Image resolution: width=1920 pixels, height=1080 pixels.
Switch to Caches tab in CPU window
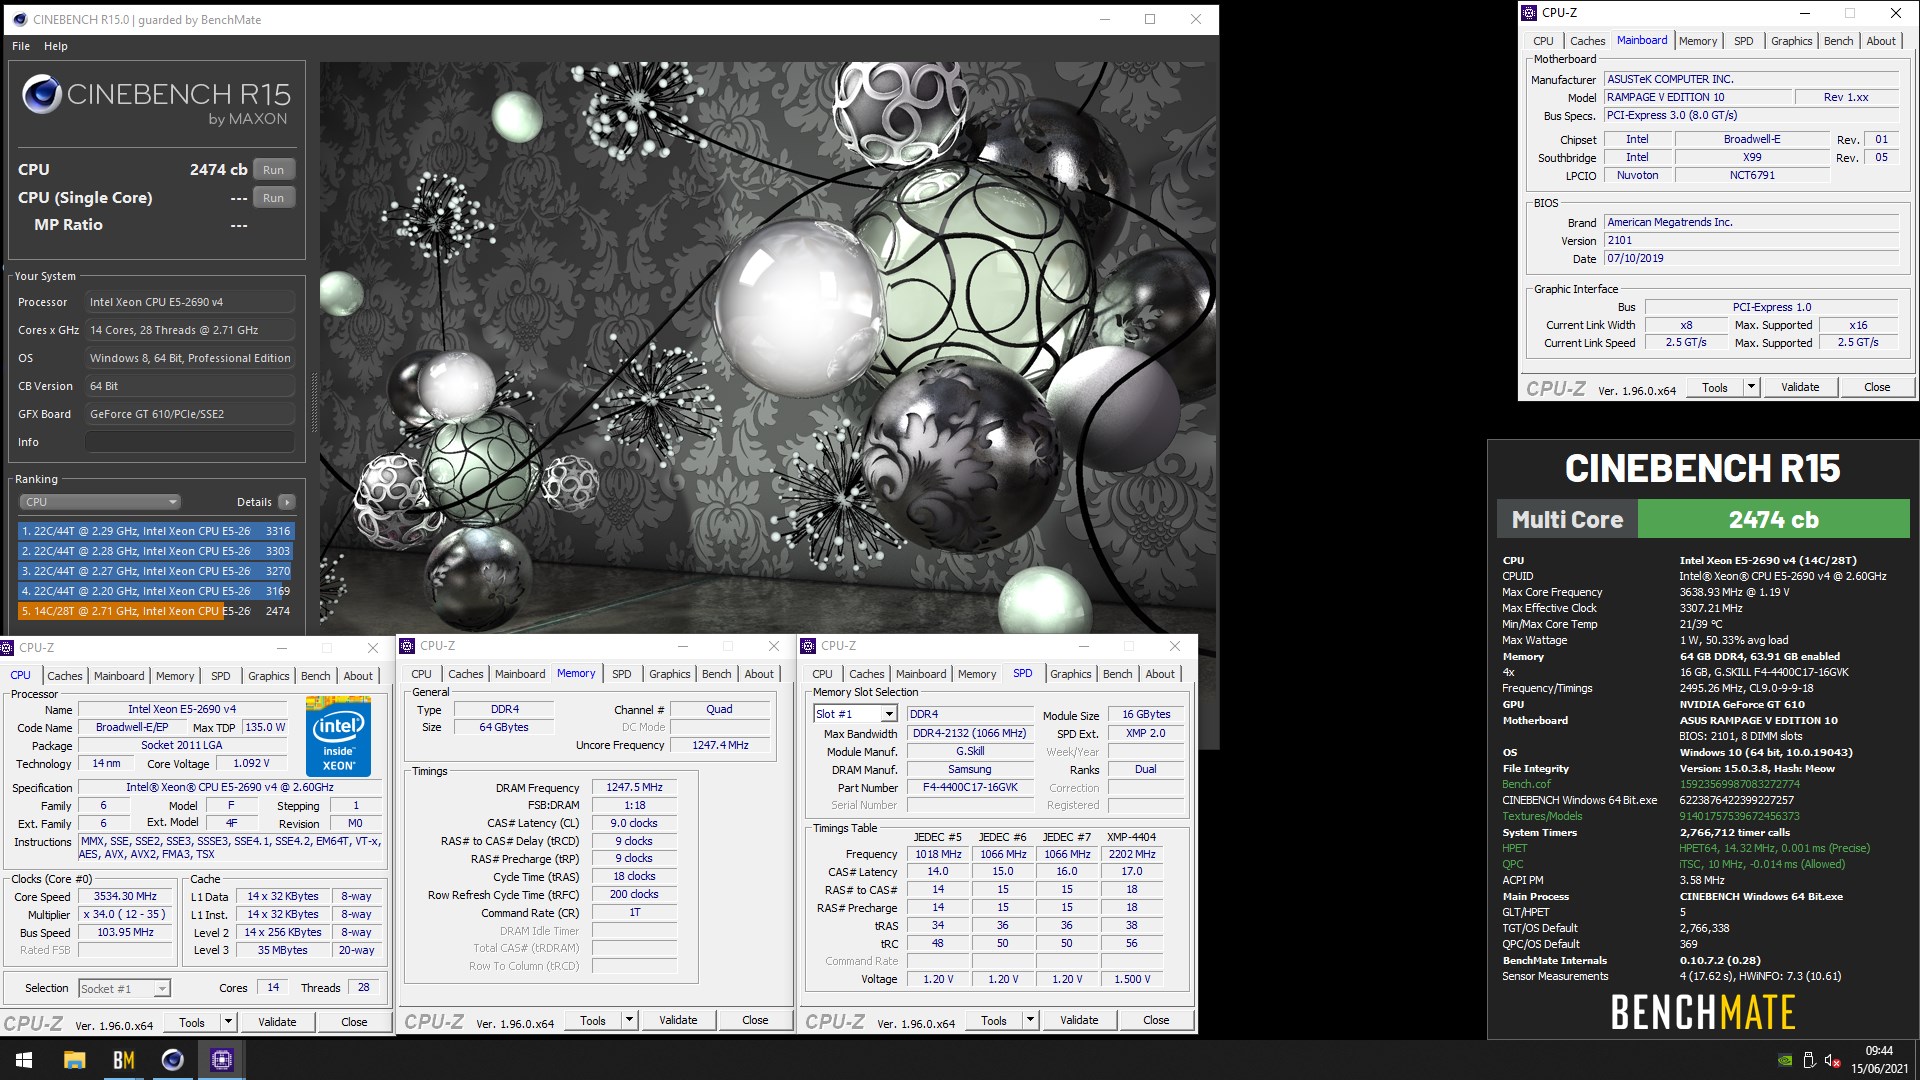point(65,676)
